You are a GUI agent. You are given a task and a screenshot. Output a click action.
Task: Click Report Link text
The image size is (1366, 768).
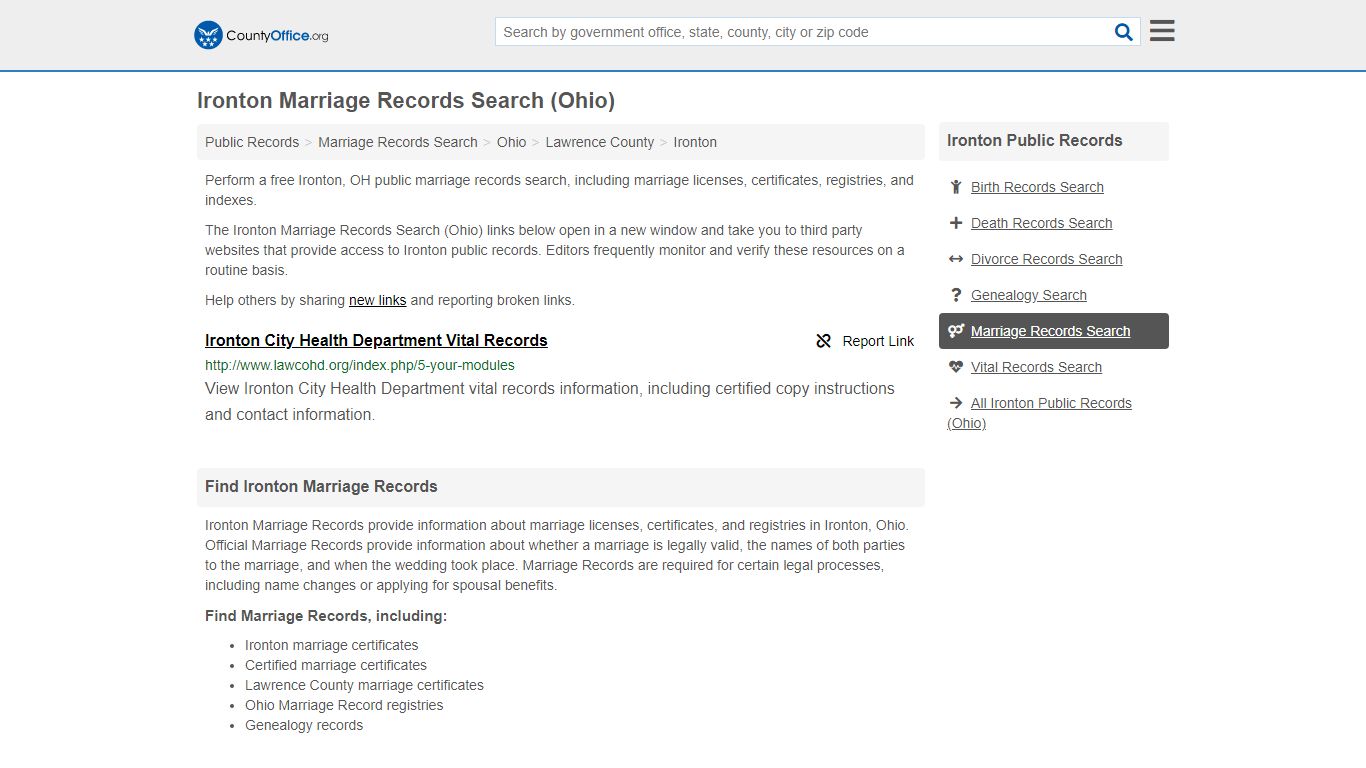[x=878, y=341]
